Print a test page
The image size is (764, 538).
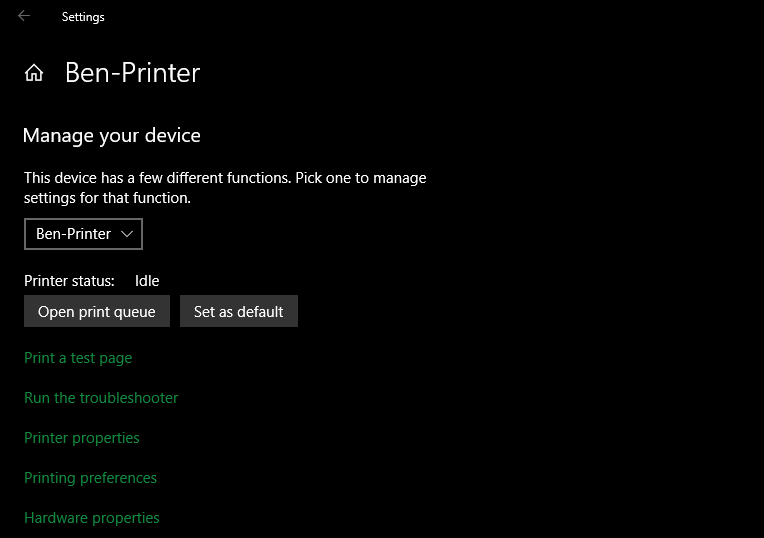point(78,358)
